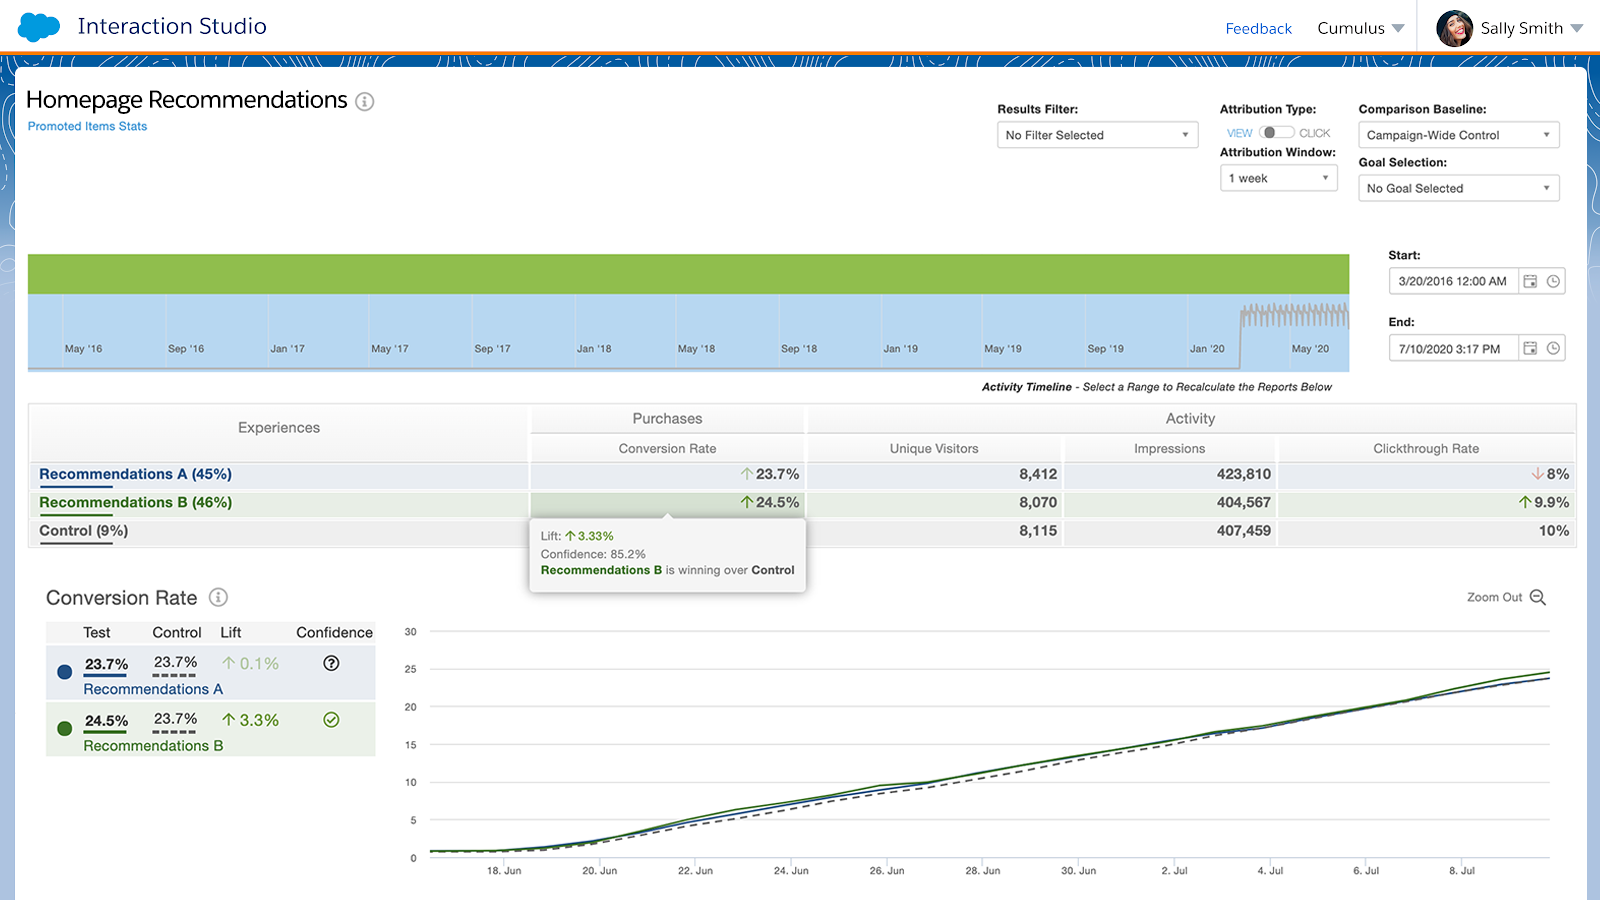1600x900 pixels.
Task: Select Unique Visitors column header
Action: tap(934, 448)
